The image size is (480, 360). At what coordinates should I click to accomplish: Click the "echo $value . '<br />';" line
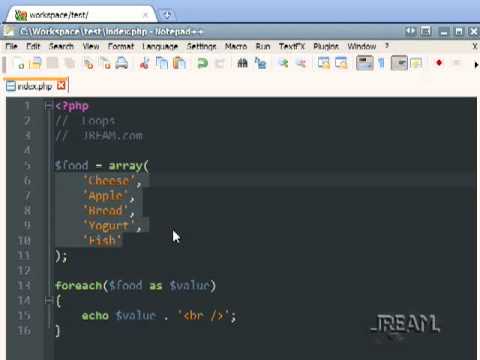click(159, 315)
